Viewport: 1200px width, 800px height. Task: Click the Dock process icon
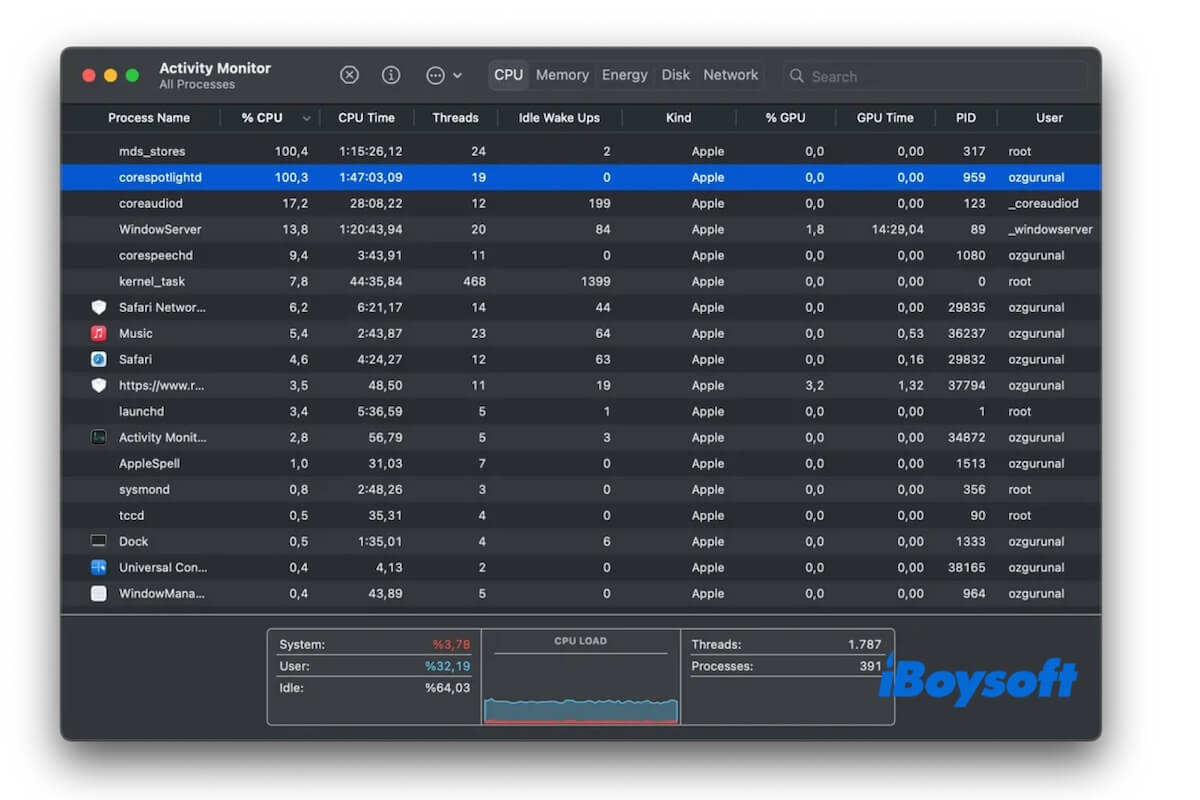(98, 541)
